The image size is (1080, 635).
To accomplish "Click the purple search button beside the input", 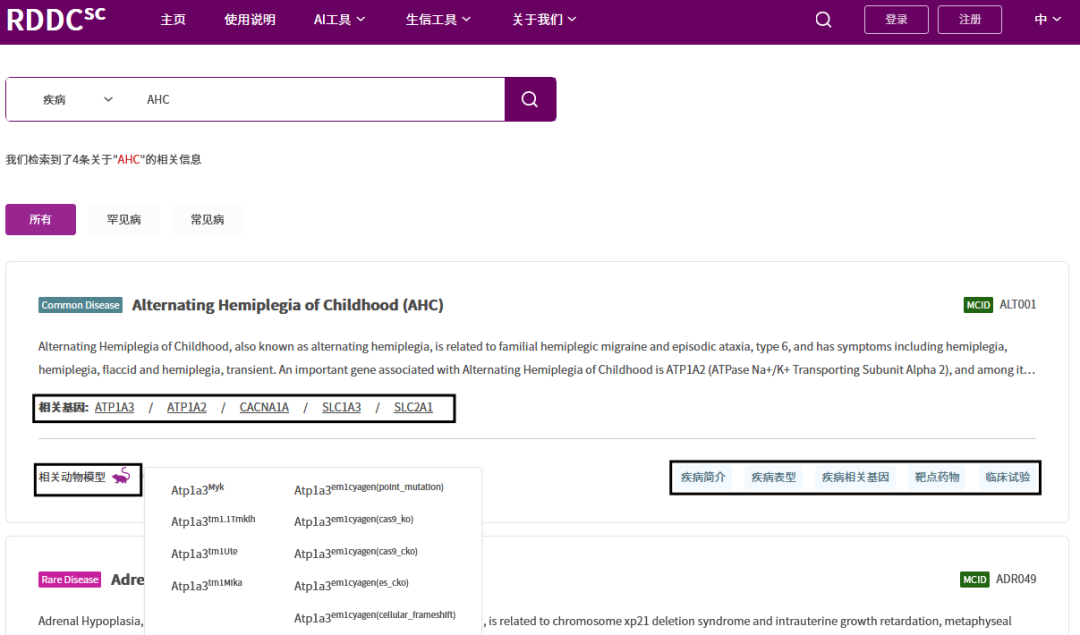I will (x=529, y=99).
